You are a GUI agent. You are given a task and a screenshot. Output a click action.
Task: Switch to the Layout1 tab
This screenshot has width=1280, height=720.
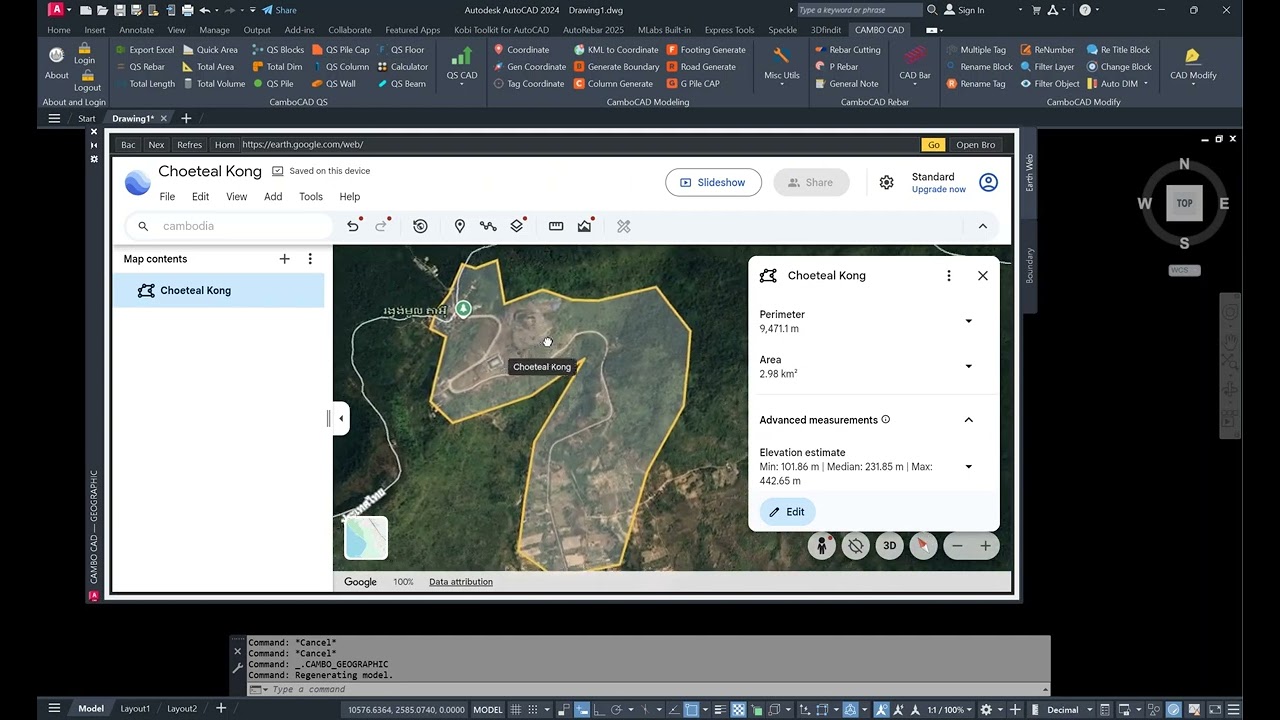click(135, 709)
